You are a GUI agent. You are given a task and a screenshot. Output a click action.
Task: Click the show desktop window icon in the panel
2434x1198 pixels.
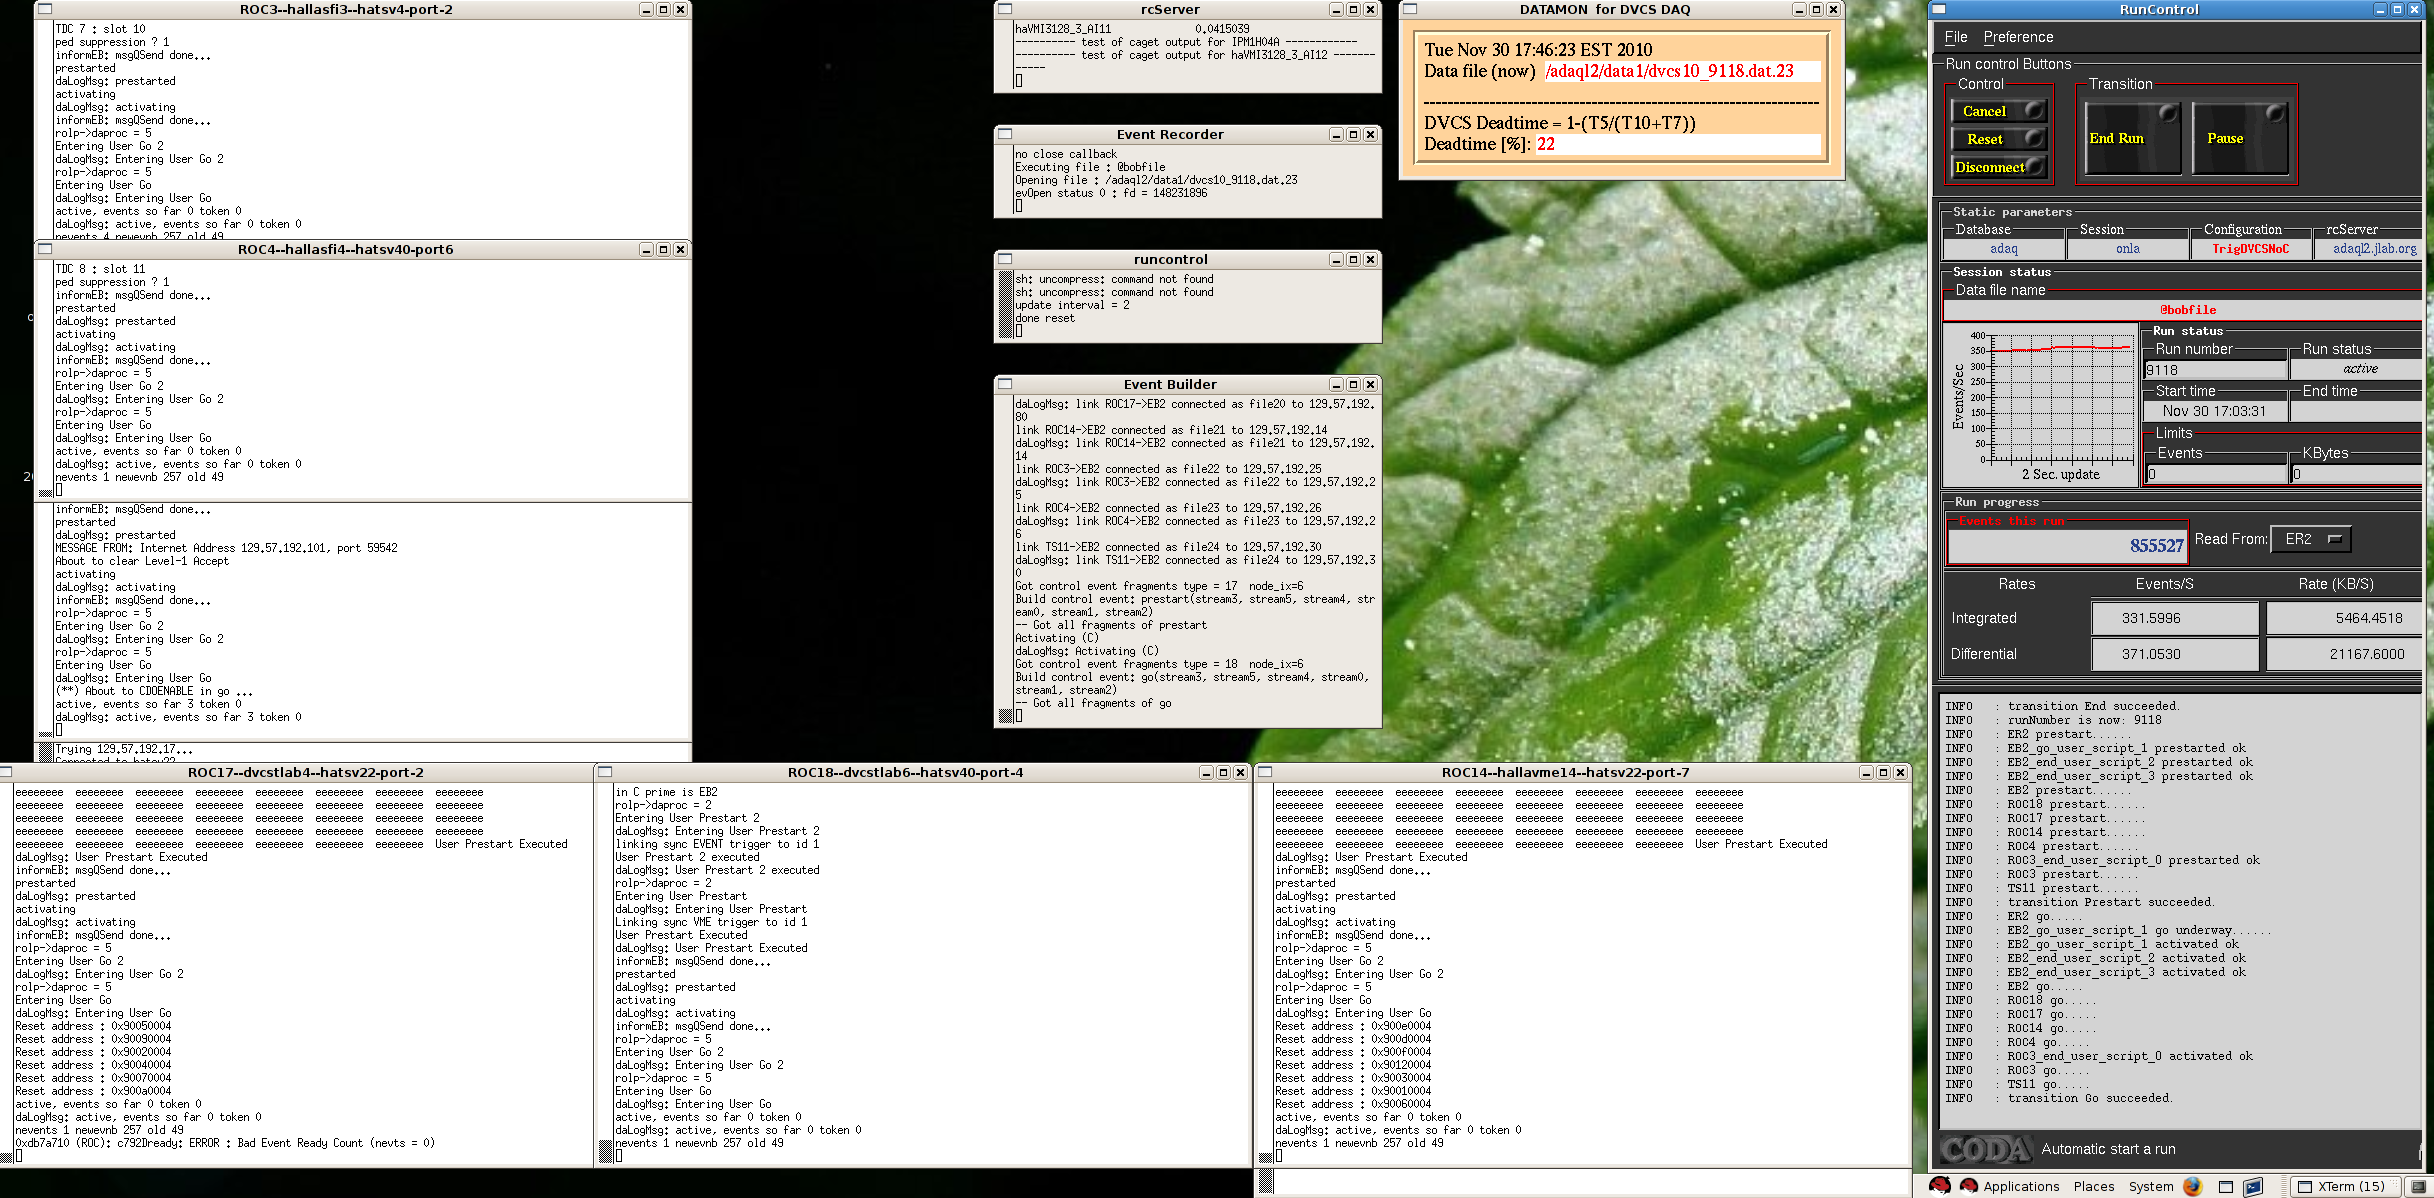click(x=2226, y=1187)
